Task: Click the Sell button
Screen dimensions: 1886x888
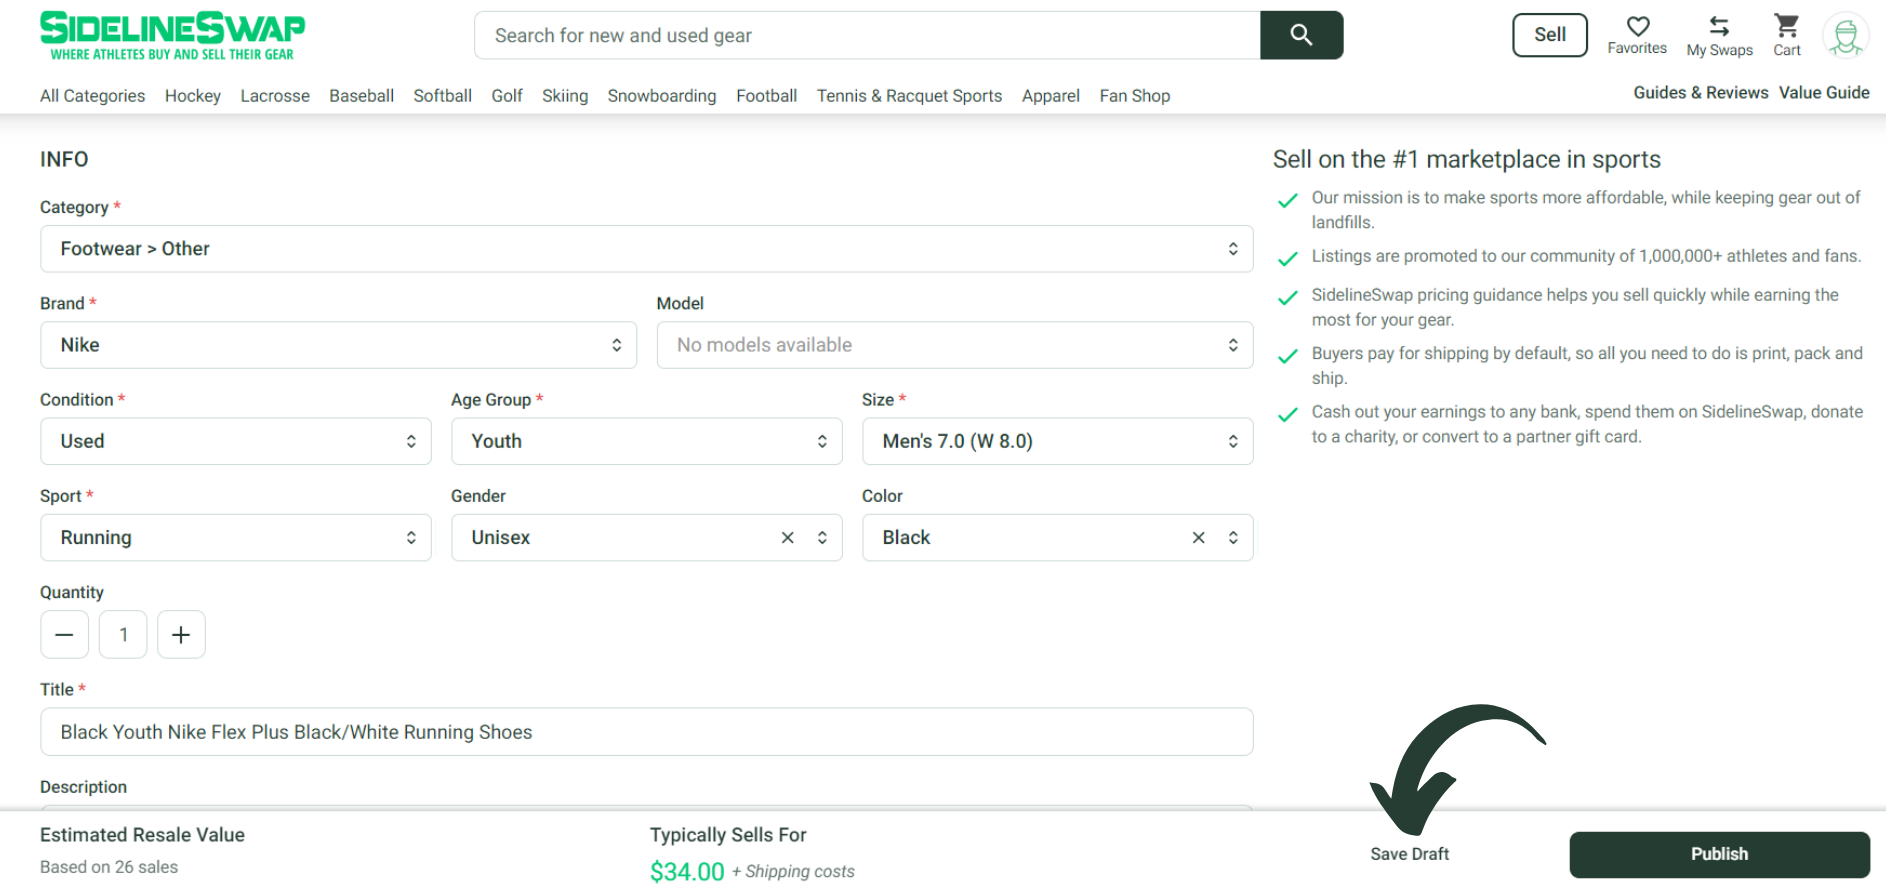Action: 1550,35
